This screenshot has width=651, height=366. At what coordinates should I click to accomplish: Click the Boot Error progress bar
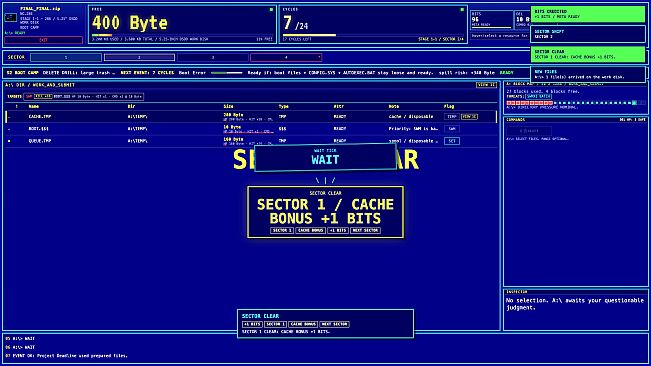(227, 73)
